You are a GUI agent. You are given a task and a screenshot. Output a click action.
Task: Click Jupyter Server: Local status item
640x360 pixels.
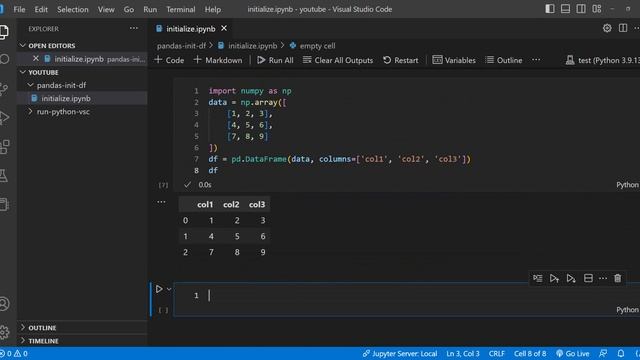coord(400,353)
